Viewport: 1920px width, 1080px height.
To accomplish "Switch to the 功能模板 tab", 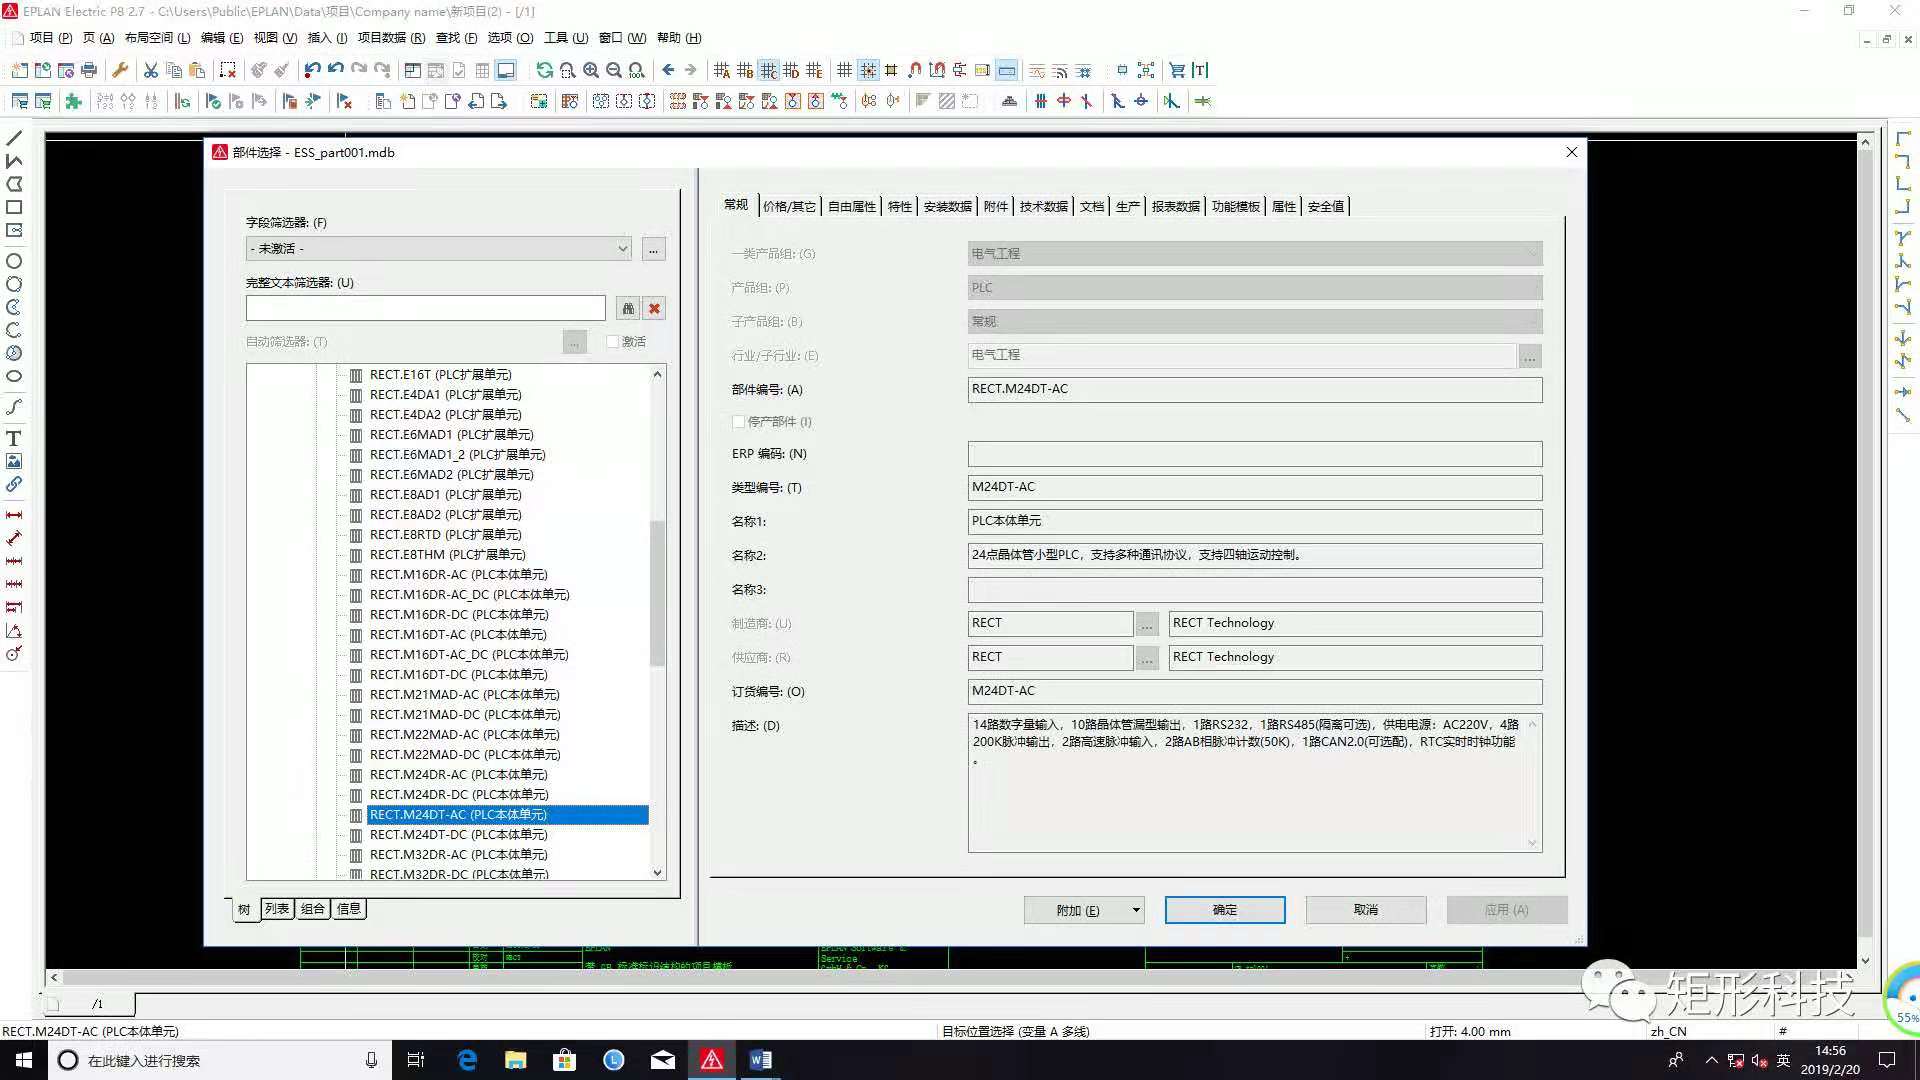I will coord(1235,207).
